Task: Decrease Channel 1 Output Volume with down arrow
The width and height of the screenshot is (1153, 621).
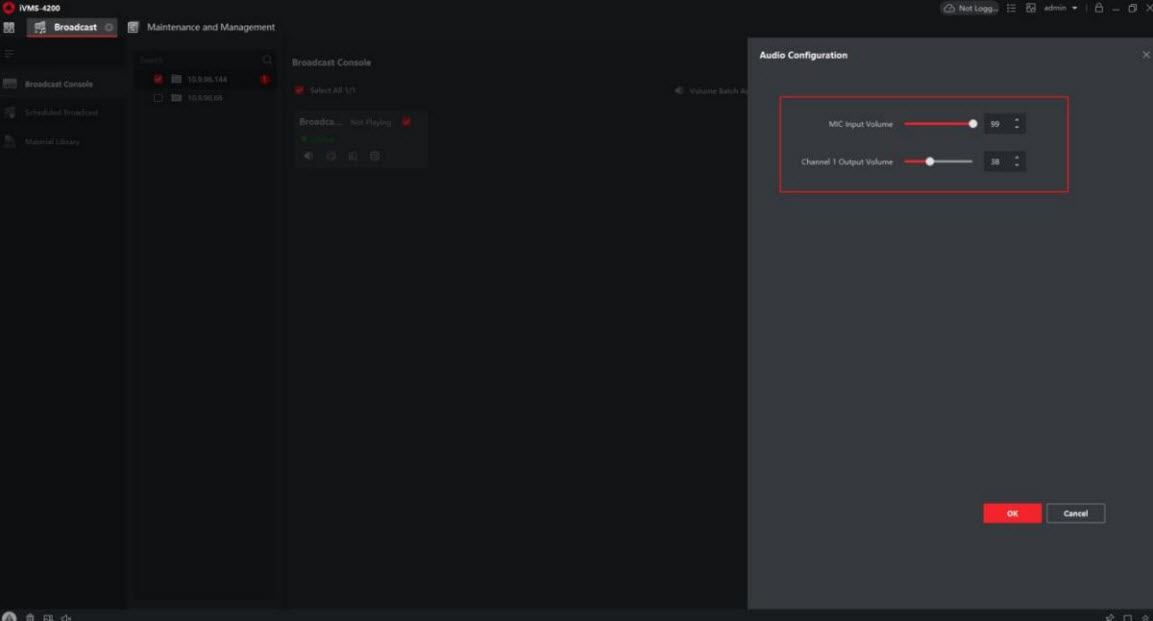Action: [x=1017, y=165]
